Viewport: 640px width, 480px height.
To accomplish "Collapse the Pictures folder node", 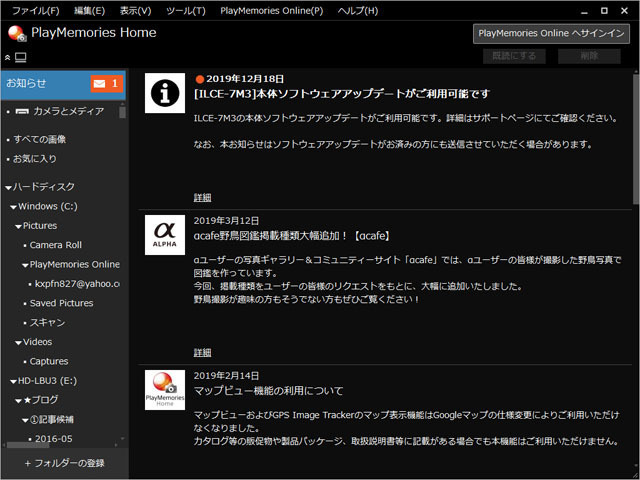I will click(x=18, y=227).
